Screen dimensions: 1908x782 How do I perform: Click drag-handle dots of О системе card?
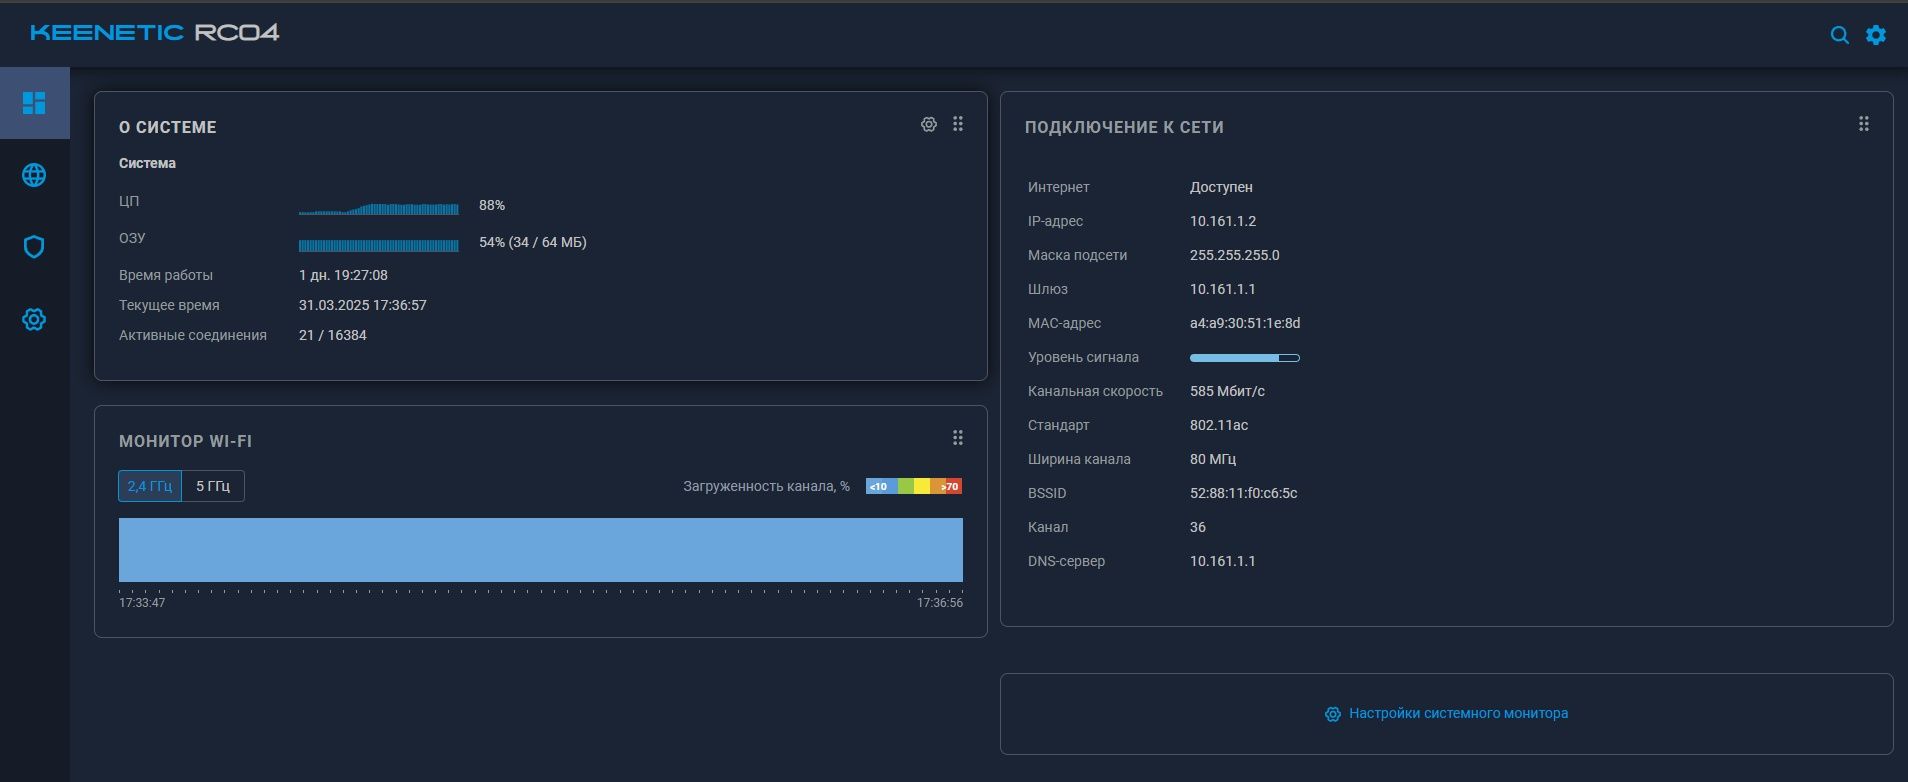958,124
